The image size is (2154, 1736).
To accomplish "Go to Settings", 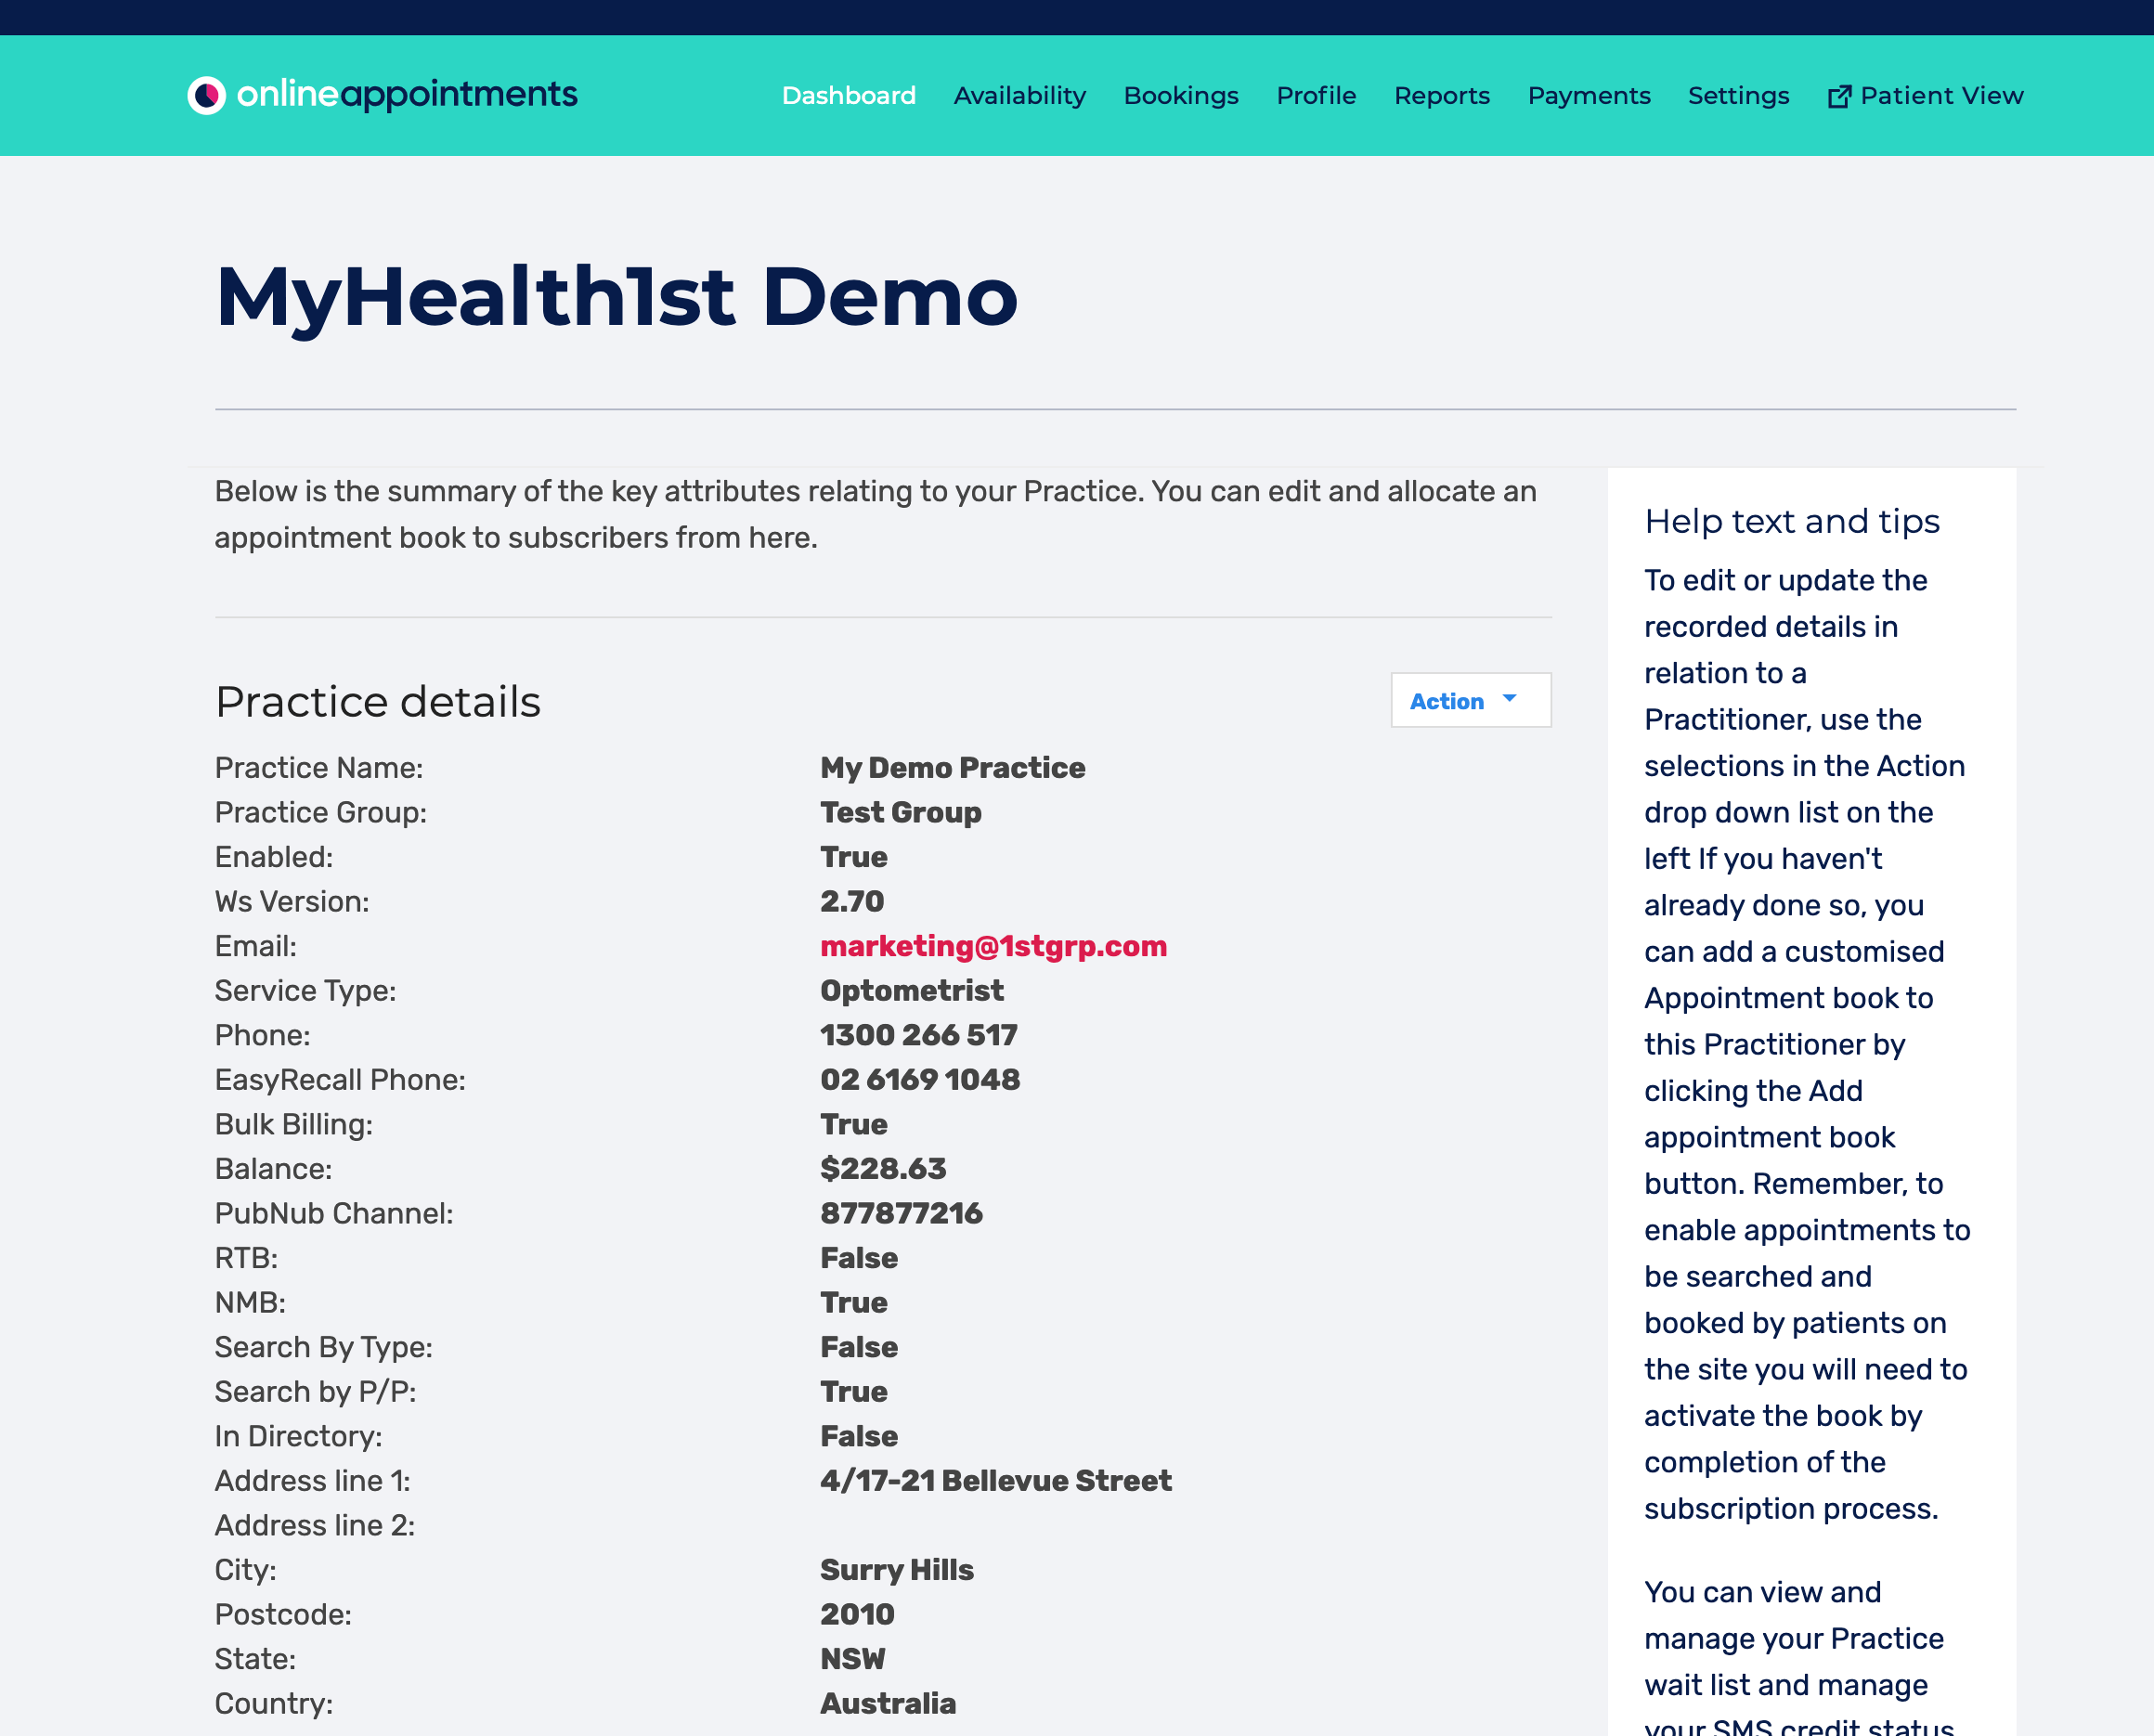I will click(x=1738, y=95).
